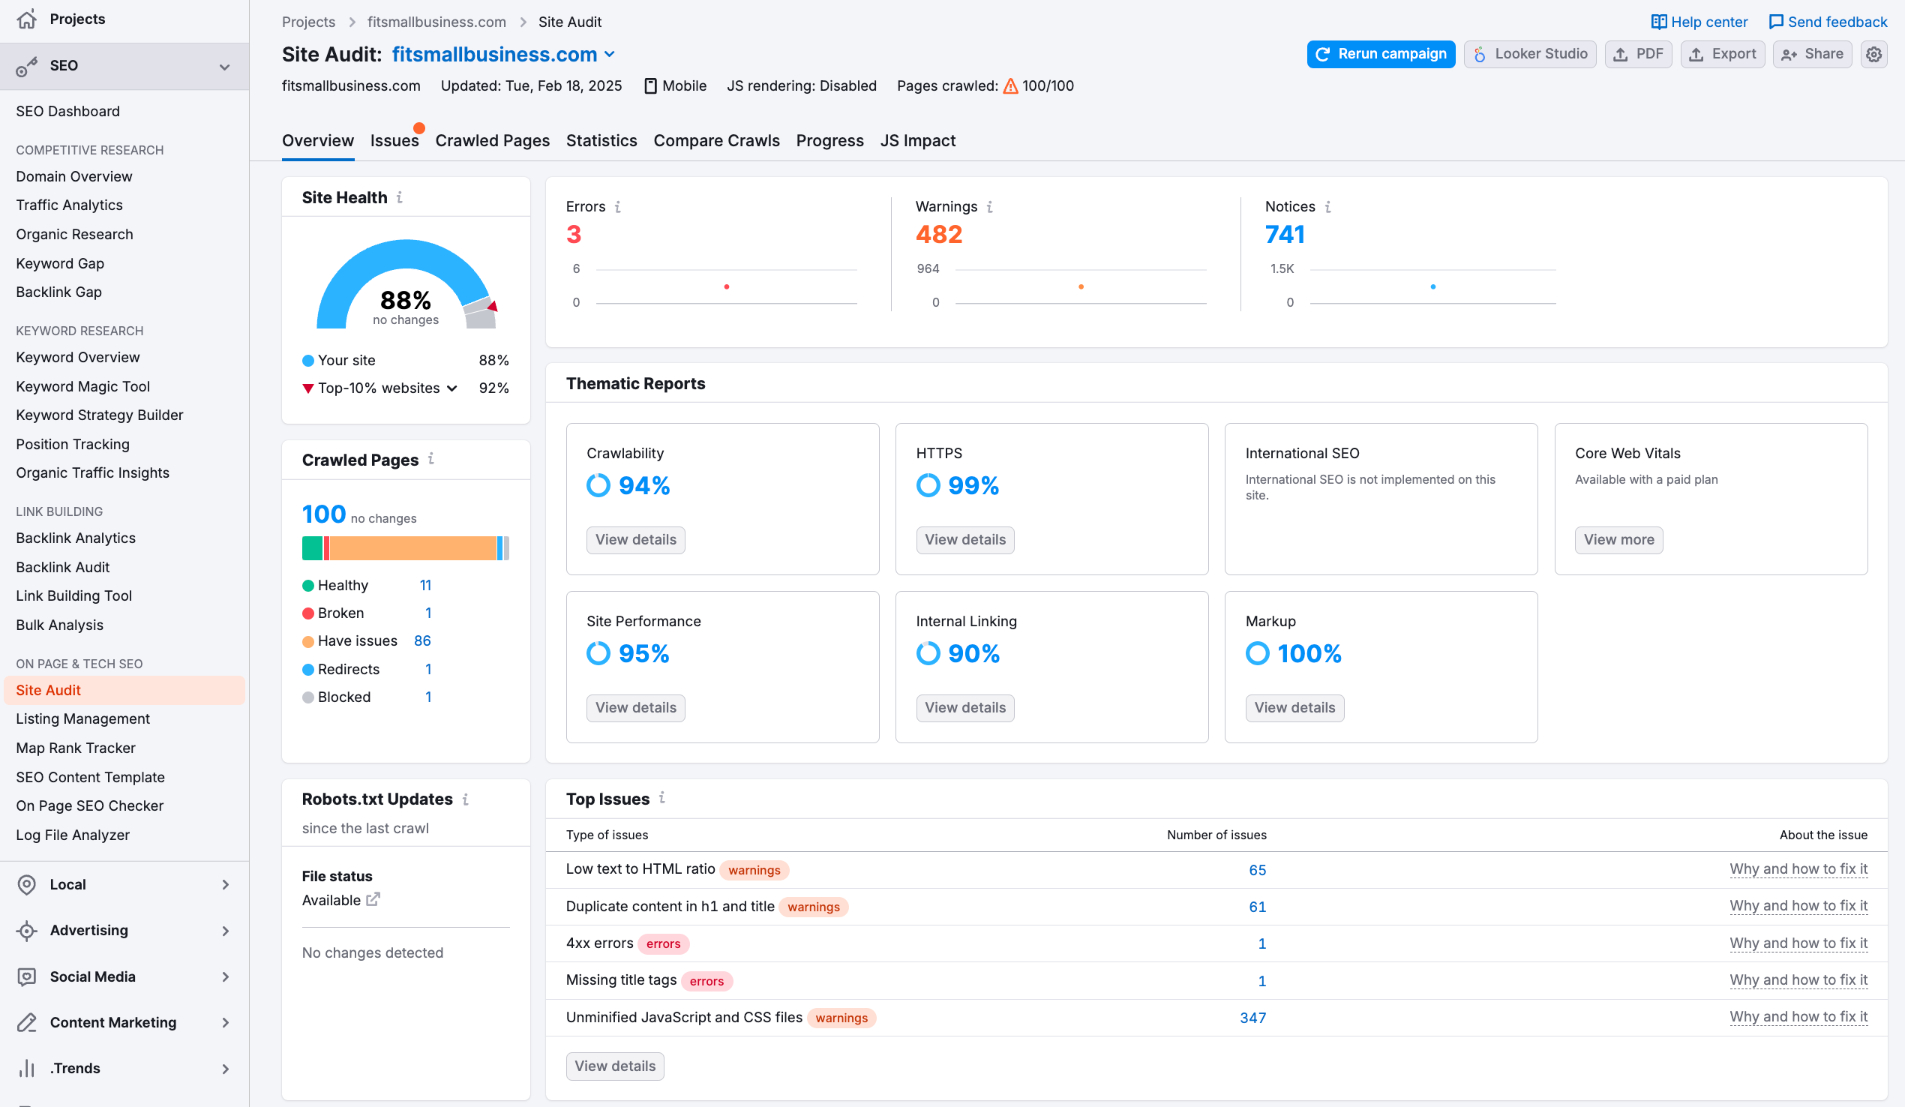
Task: View details for Internal Linking report
Action: pyautogui.click(x=965, y=708)
